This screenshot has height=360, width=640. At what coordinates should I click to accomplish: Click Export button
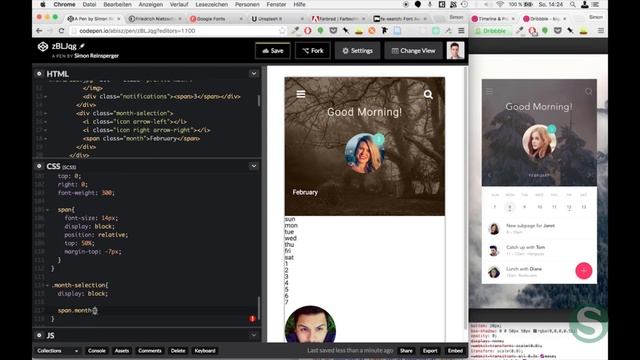click(430, 351)
